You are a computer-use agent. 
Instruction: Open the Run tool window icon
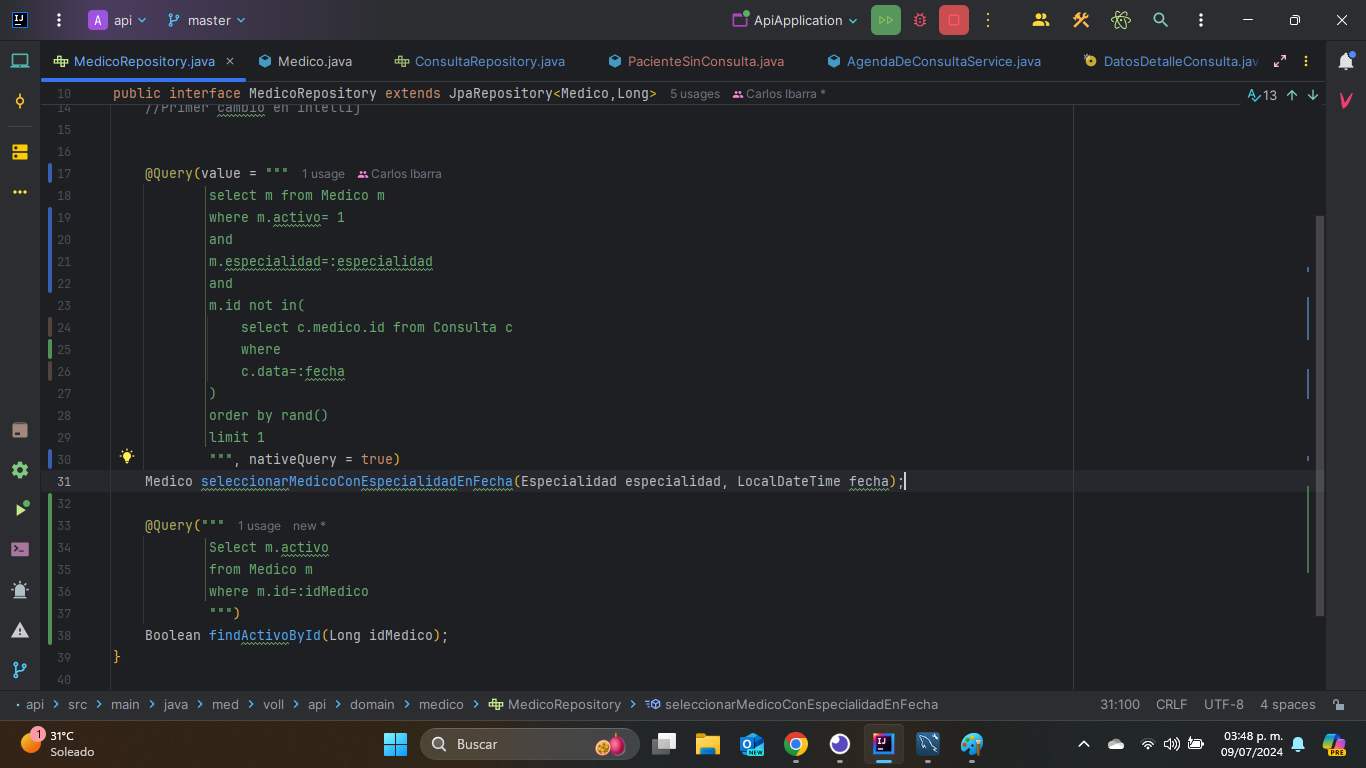click(x=20, y=509)
